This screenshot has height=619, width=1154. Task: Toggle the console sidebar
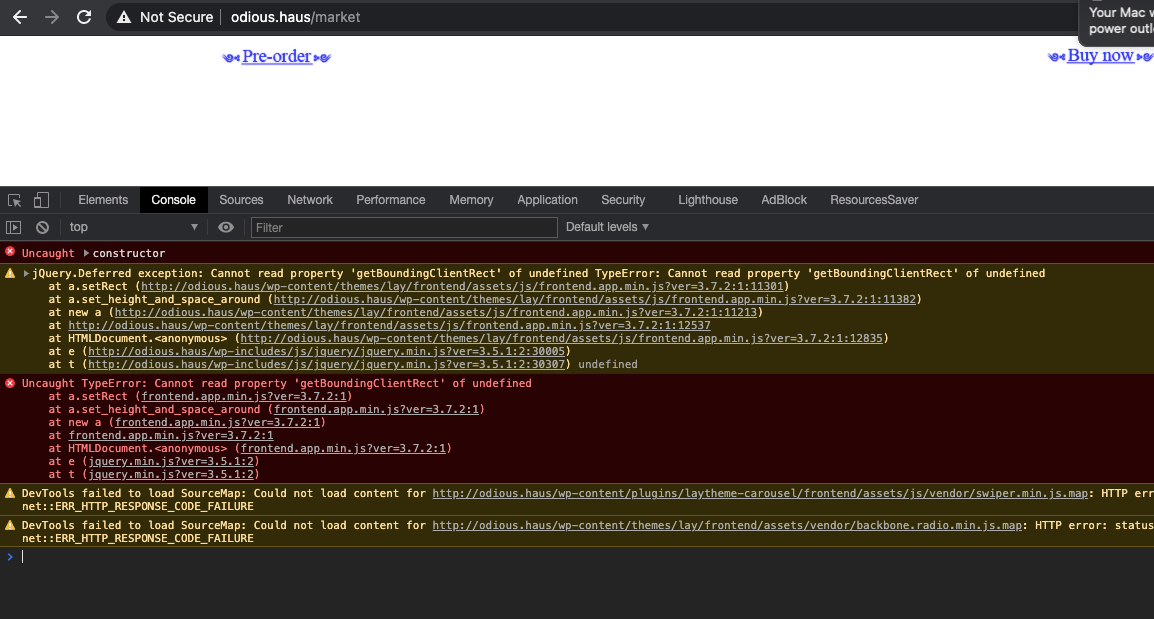click(x=13, y=227)
